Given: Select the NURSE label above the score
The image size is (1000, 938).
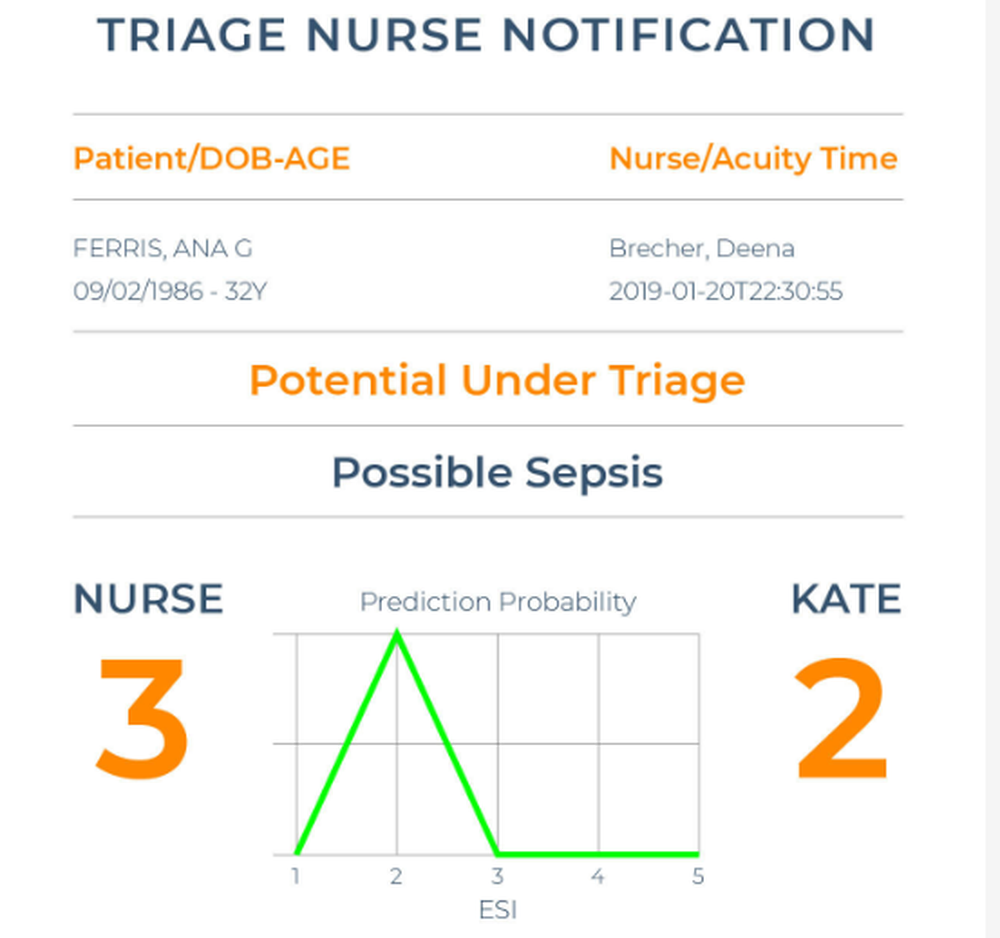Looking at the screenshot, I should (x=148, y=598).
